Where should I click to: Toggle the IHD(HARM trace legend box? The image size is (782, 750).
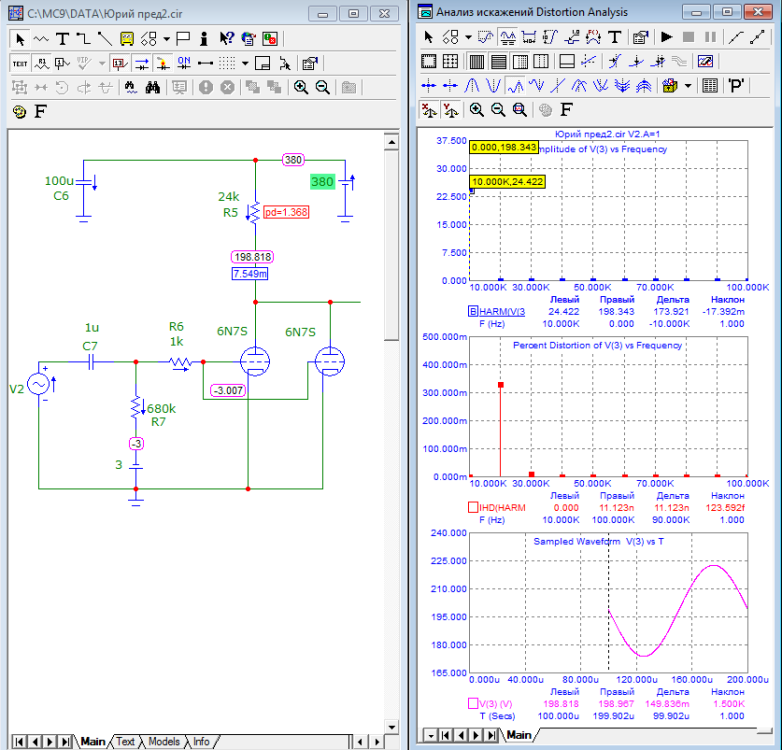coord(473,507)
